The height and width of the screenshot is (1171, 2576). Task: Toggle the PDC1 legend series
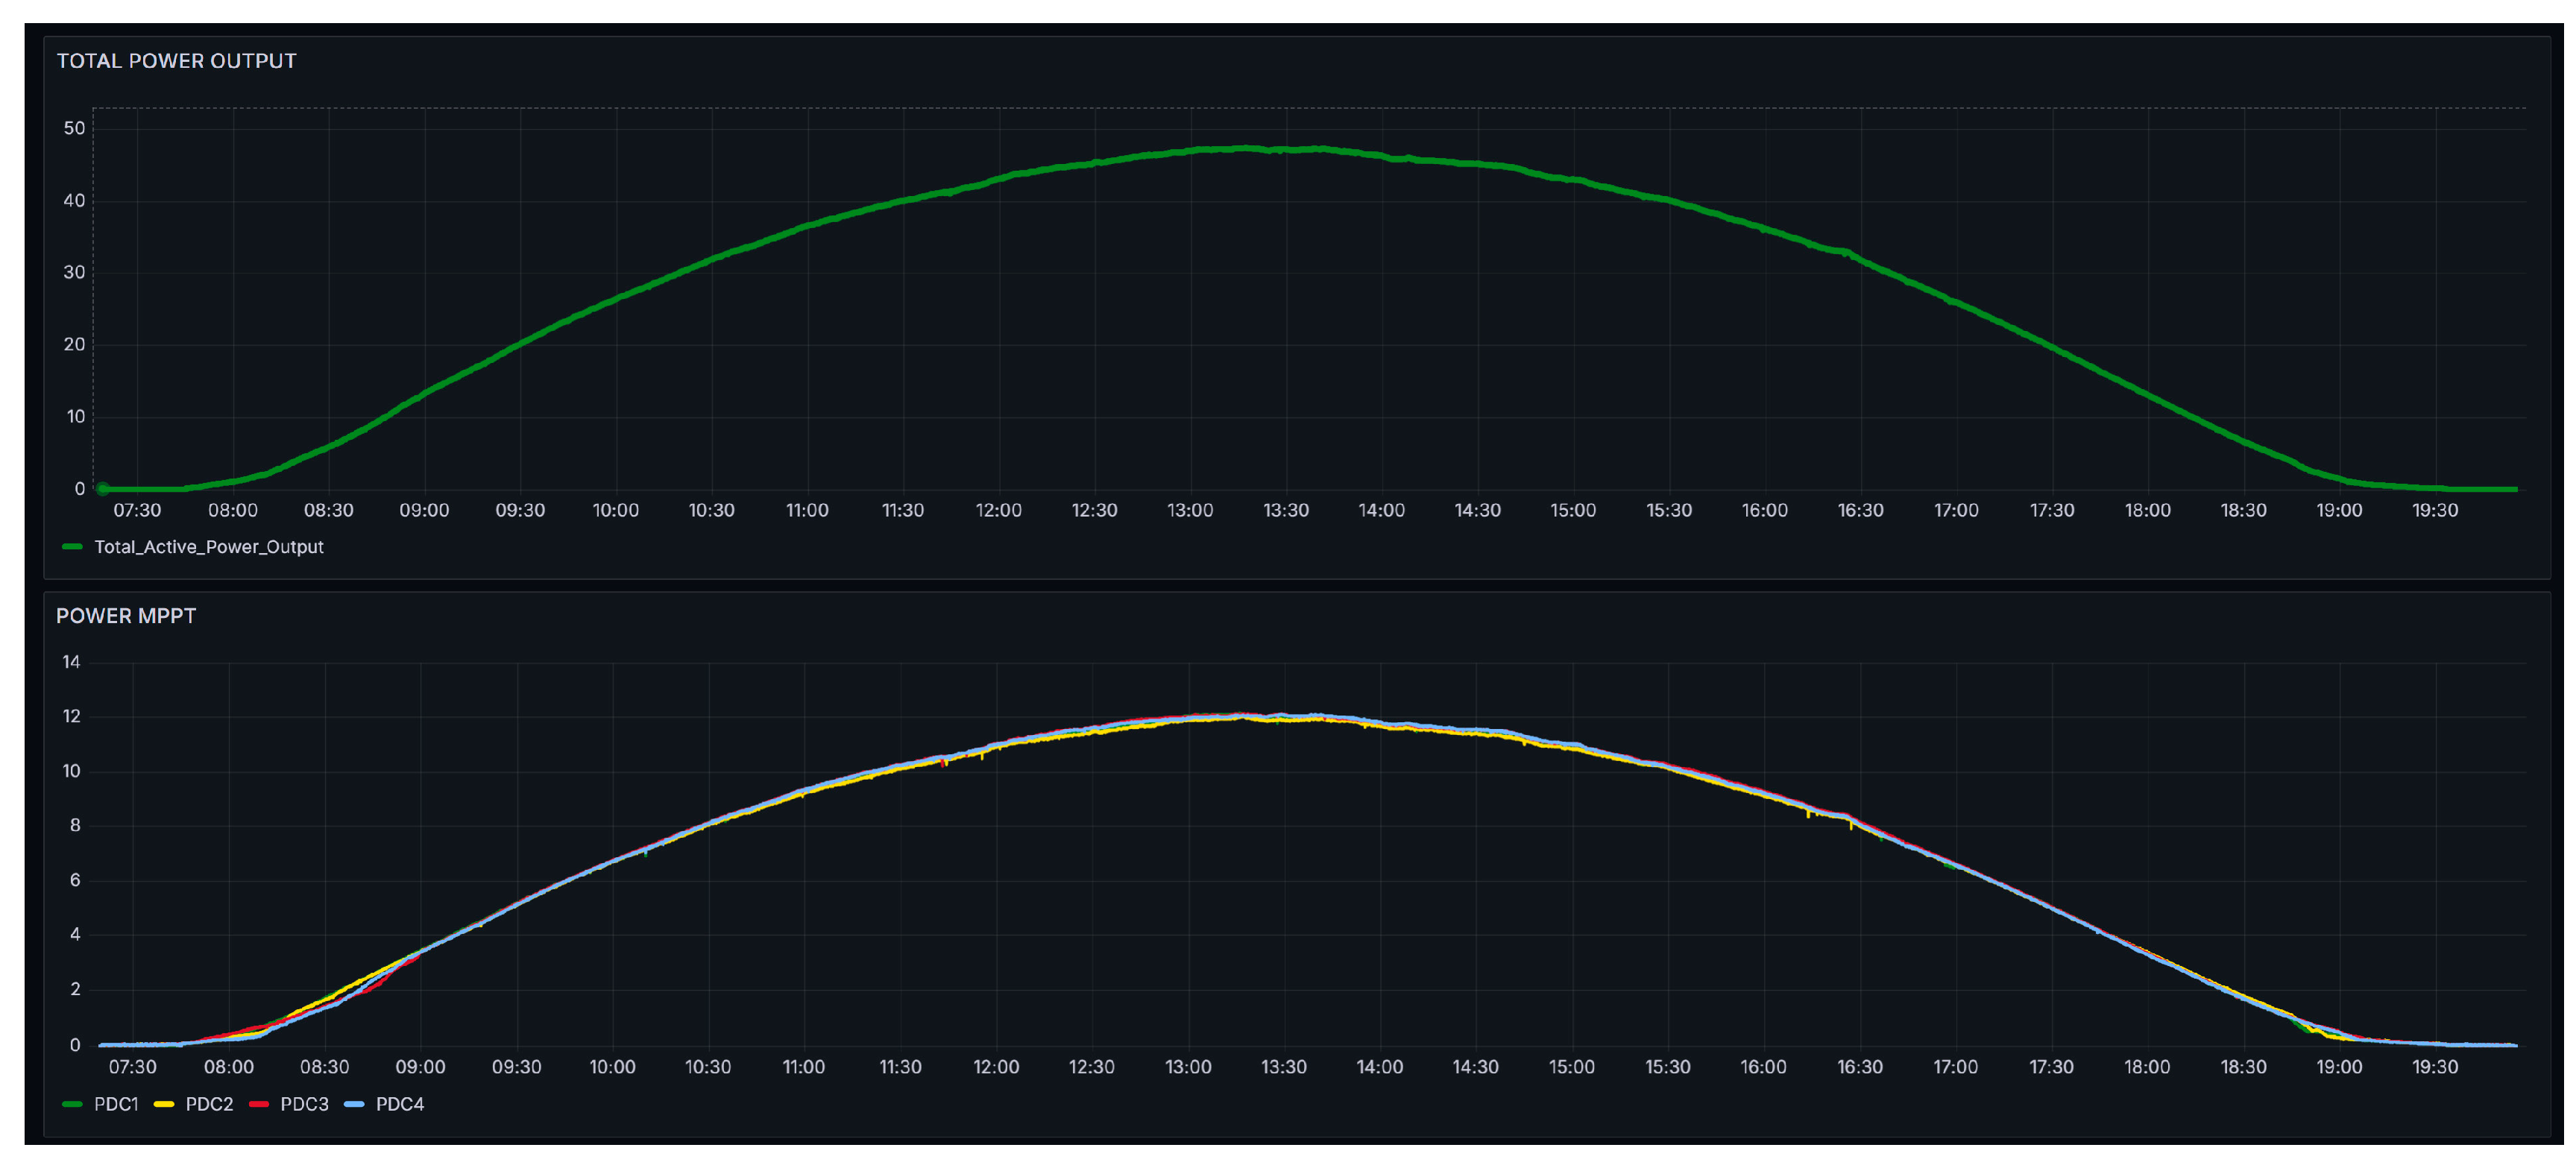click(116, 1104)
